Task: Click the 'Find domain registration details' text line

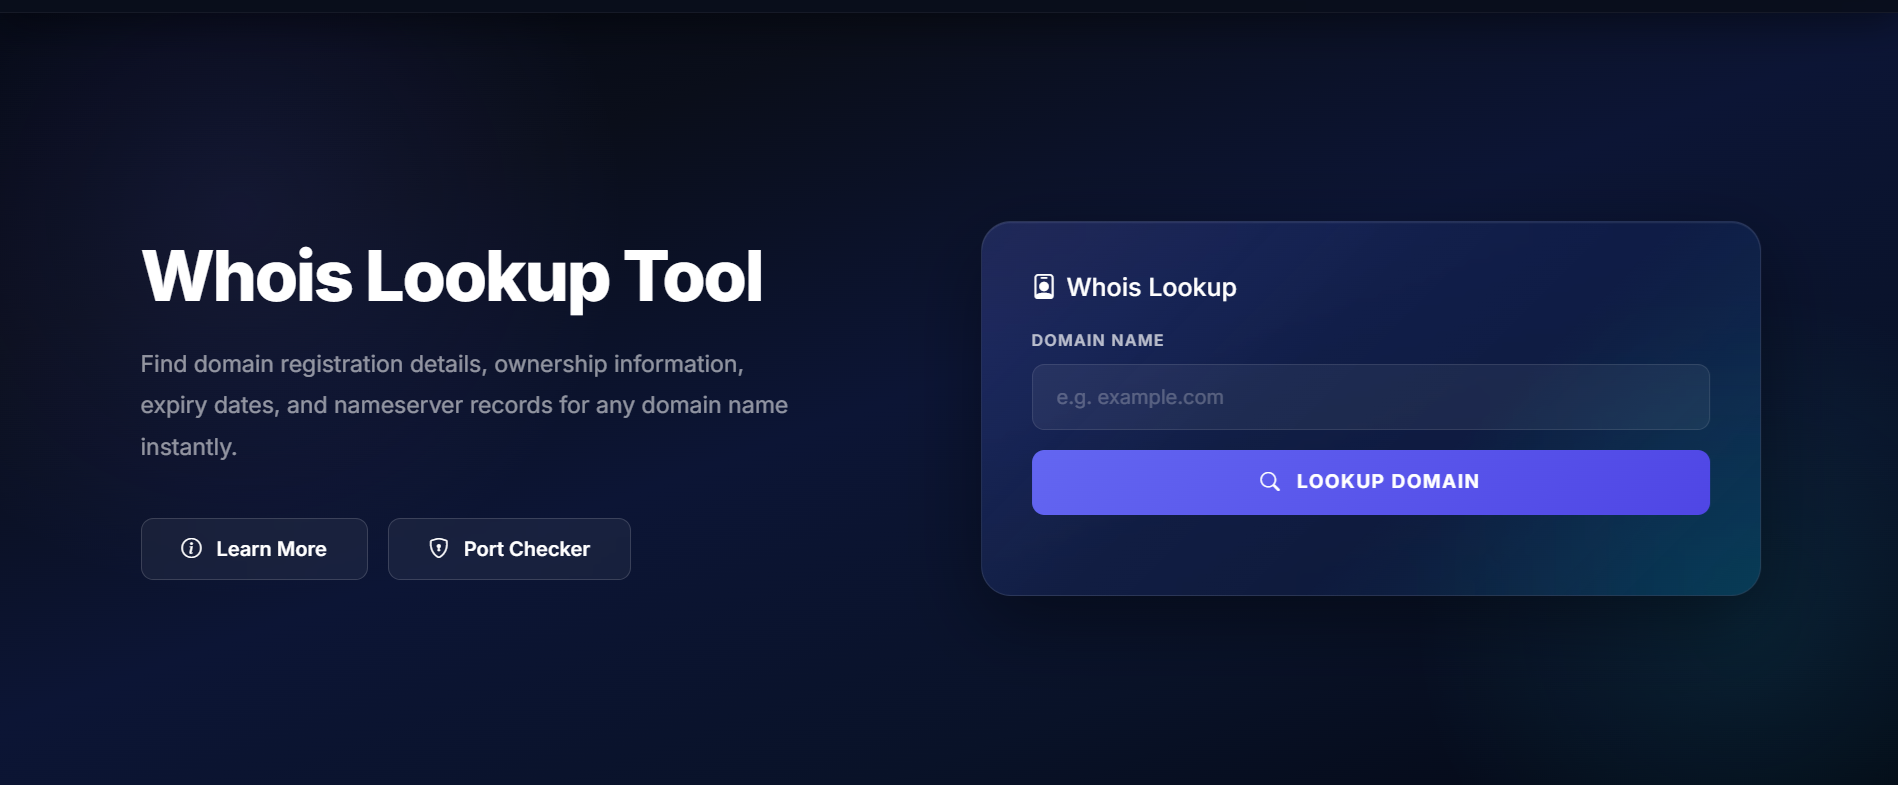Action: 441,364
